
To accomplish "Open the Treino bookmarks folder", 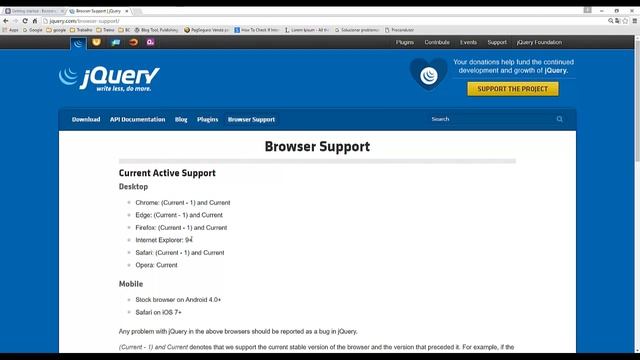I will click(105, 30).
